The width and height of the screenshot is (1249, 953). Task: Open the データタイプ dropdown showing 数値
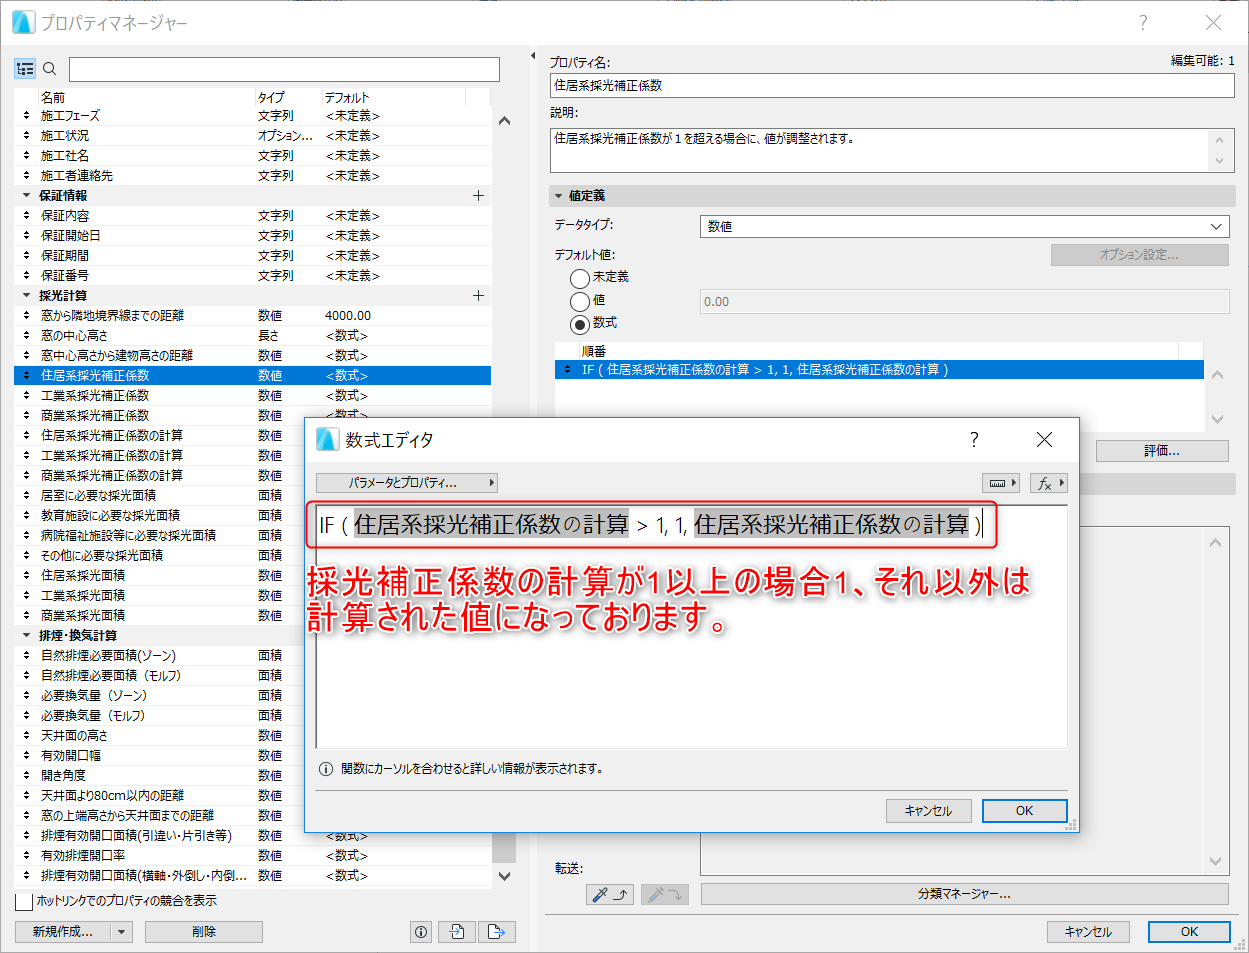(x=964, y=226)
